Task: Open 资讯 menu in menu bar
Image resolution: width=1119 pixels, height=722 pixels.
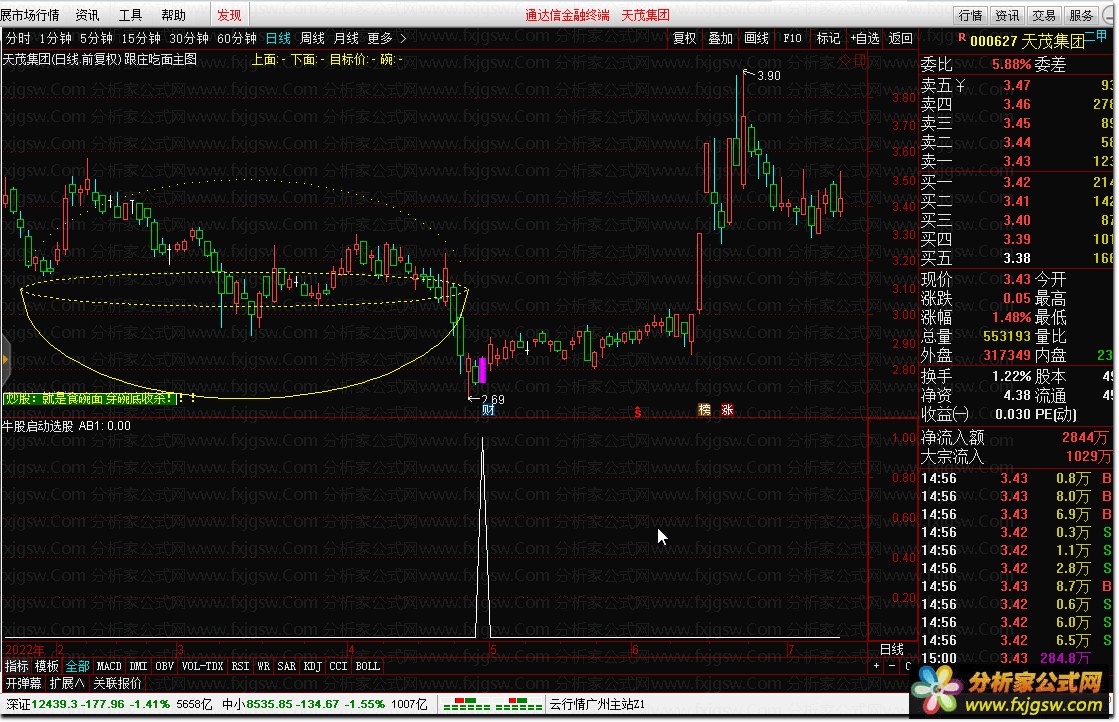Action: (x=87, y=15)
